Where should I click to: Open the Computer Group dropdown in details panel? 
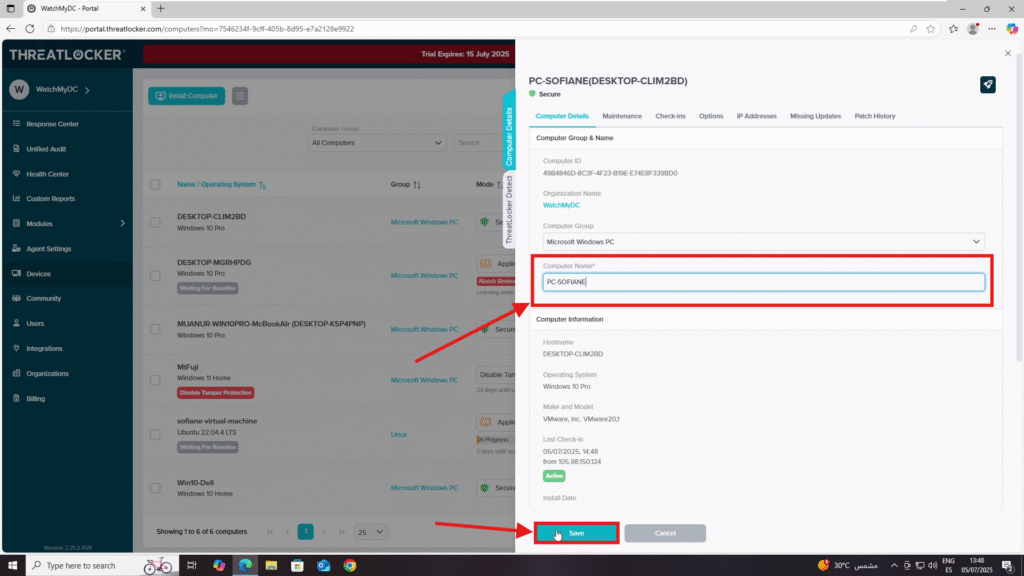(x=763, y=242)
